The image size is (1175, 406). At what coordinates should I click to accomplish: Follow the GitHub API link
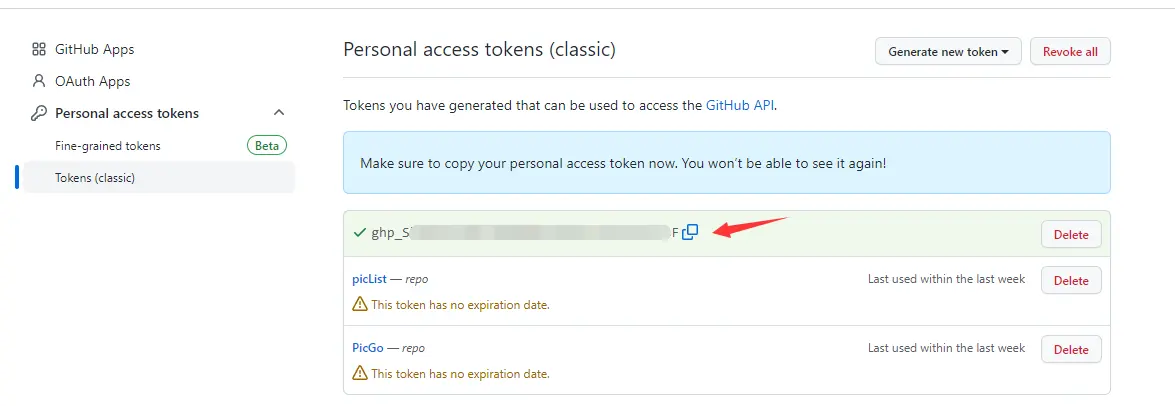click(740, 106)
